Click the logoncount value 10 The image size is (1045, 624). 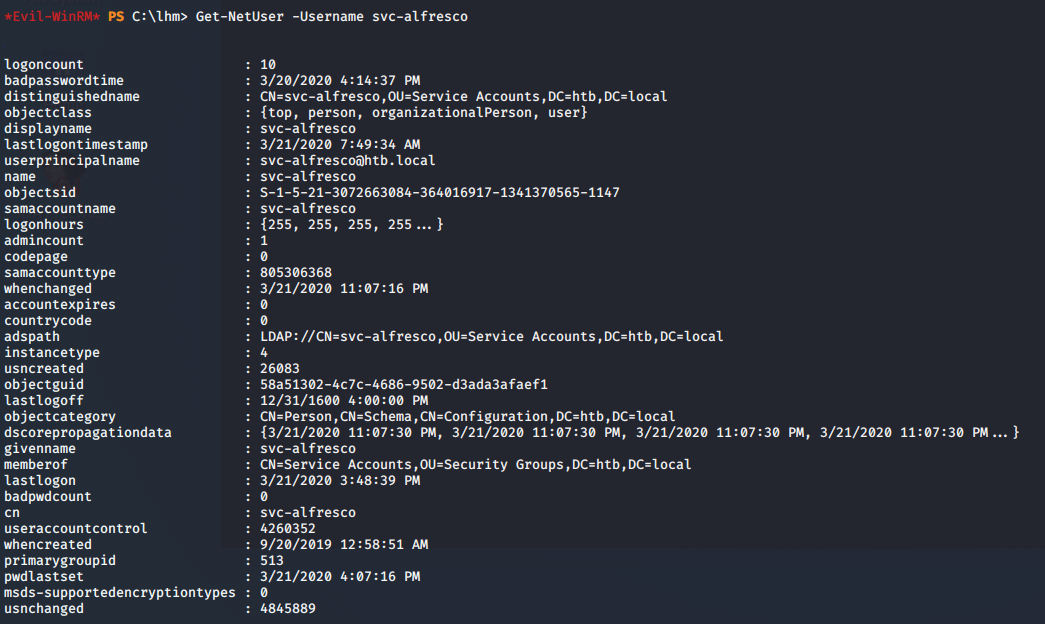[x=267, y=65]
